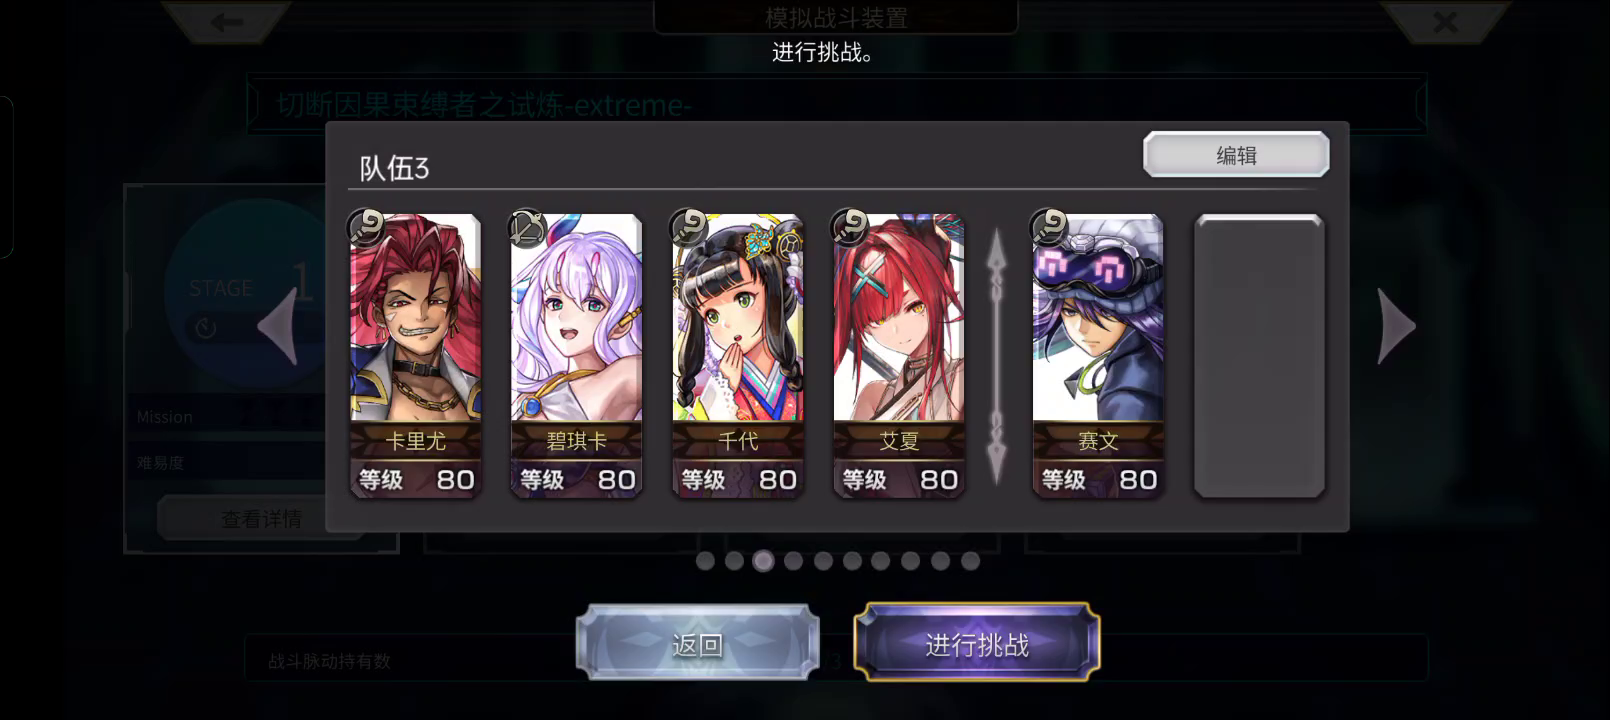Tap the weapon icon on 卡里尤's card
Image resolution: width=1610 pixels, height=720 pixels.
pyautogui.click(x=367, y=228)
